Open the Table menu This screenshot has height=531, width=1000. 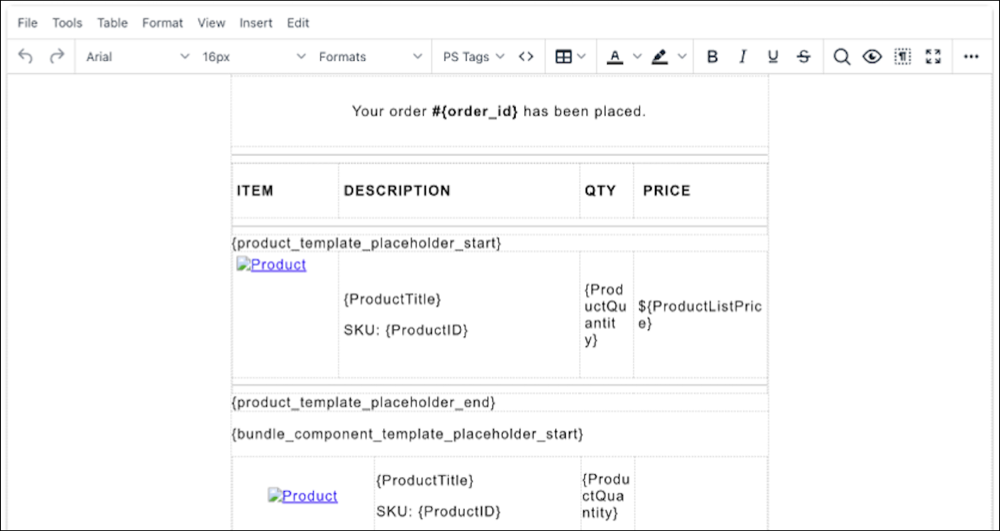pyautogui.click(x=112, y=23)
